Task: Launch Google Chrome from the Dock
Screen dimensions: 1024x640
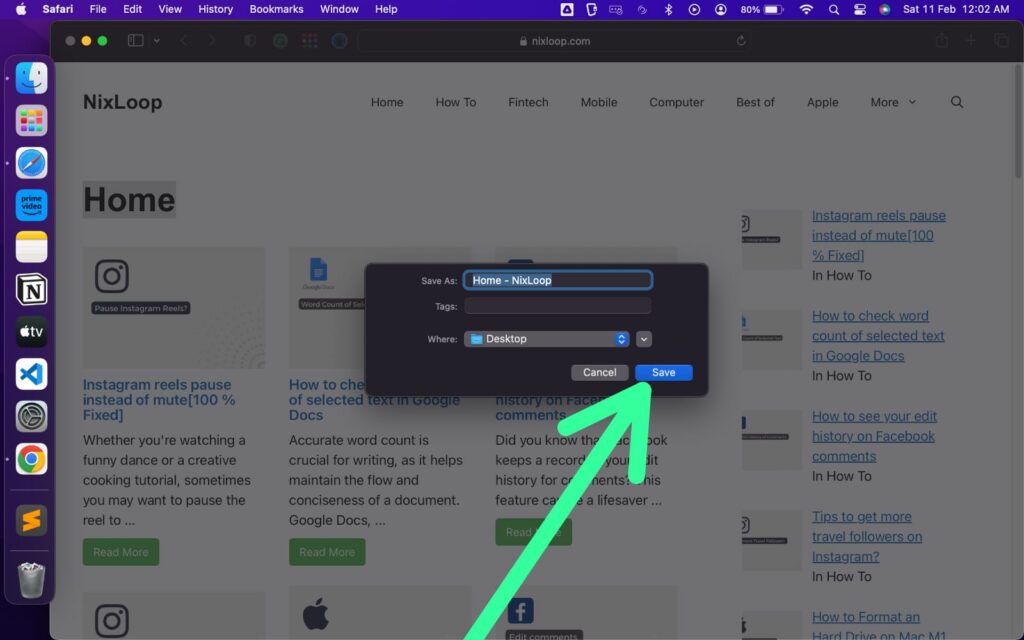Action: (31, 459)
